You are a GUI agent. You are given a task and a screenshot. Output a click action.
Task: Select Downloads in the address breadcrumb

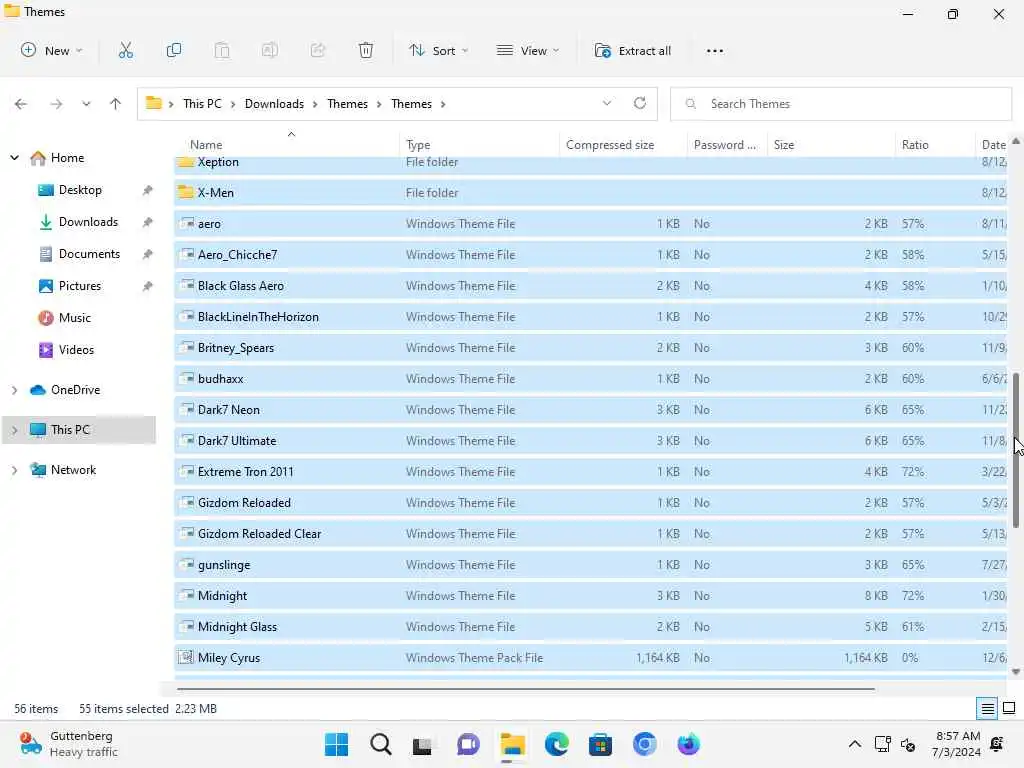click(x=274, y=104)
